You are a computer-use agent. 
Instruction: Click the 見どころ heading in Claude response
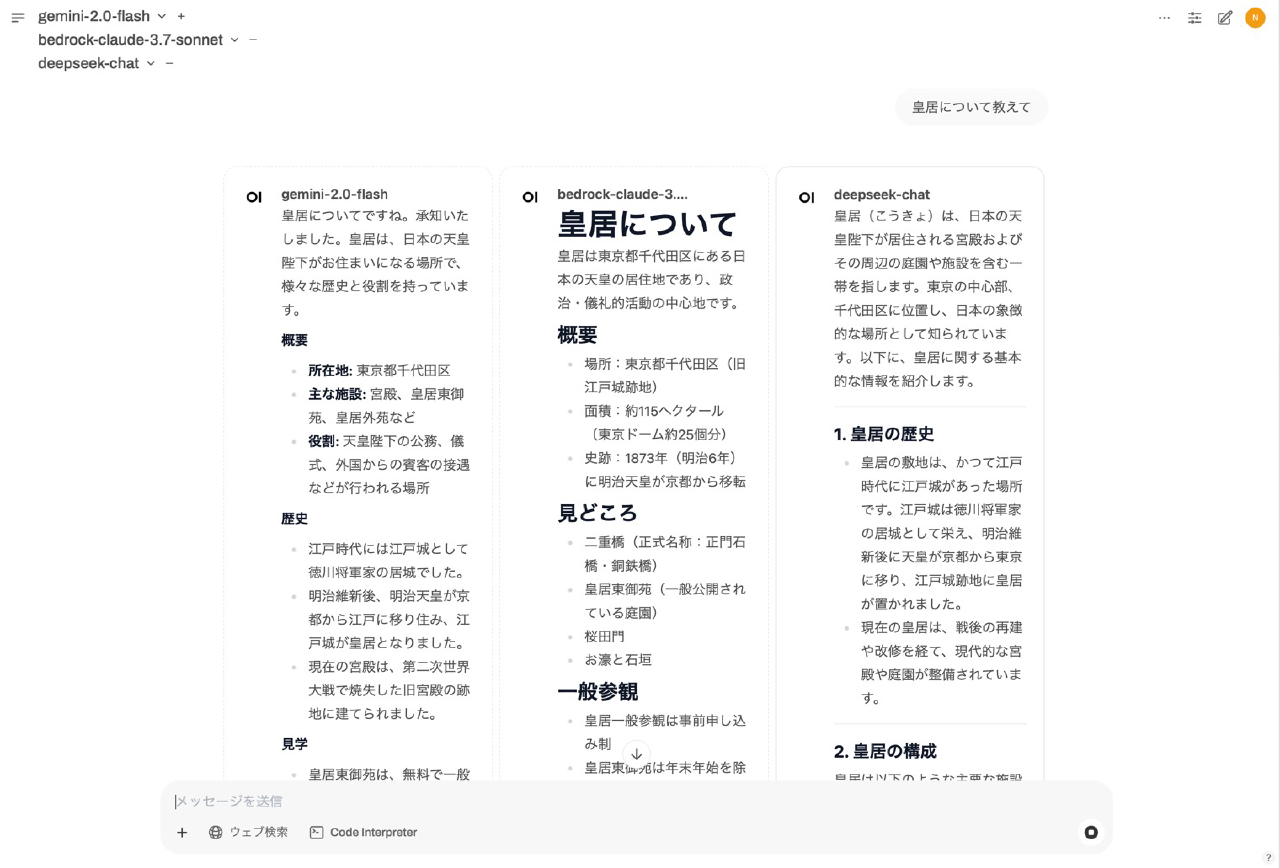click(x=597, y=513)
